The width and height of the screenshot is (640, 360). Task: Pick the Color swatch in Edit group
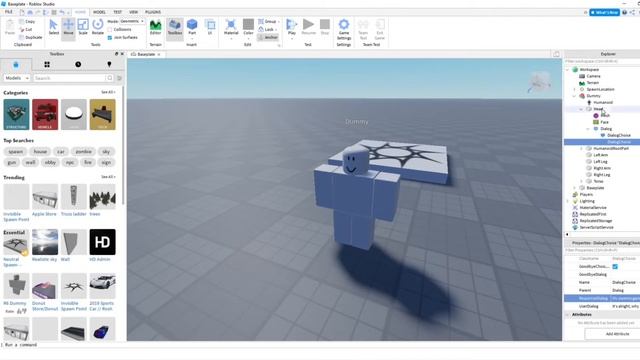point(248,24)
